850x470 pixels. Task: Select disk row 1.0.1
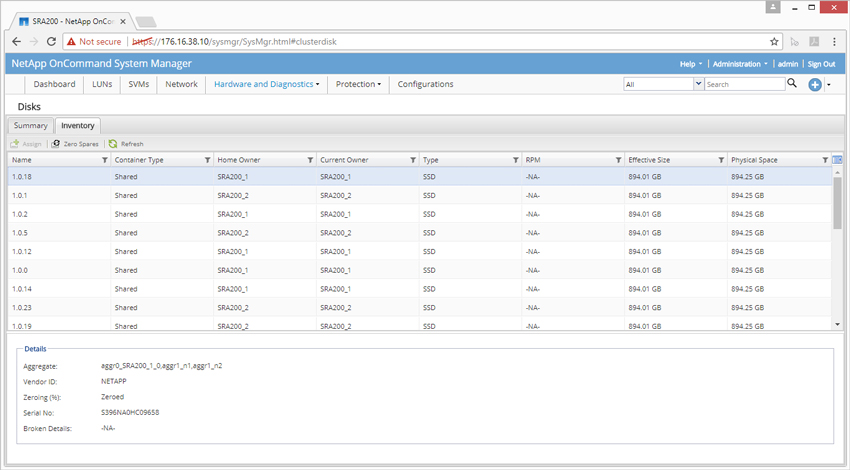click(x=420, y=195)
